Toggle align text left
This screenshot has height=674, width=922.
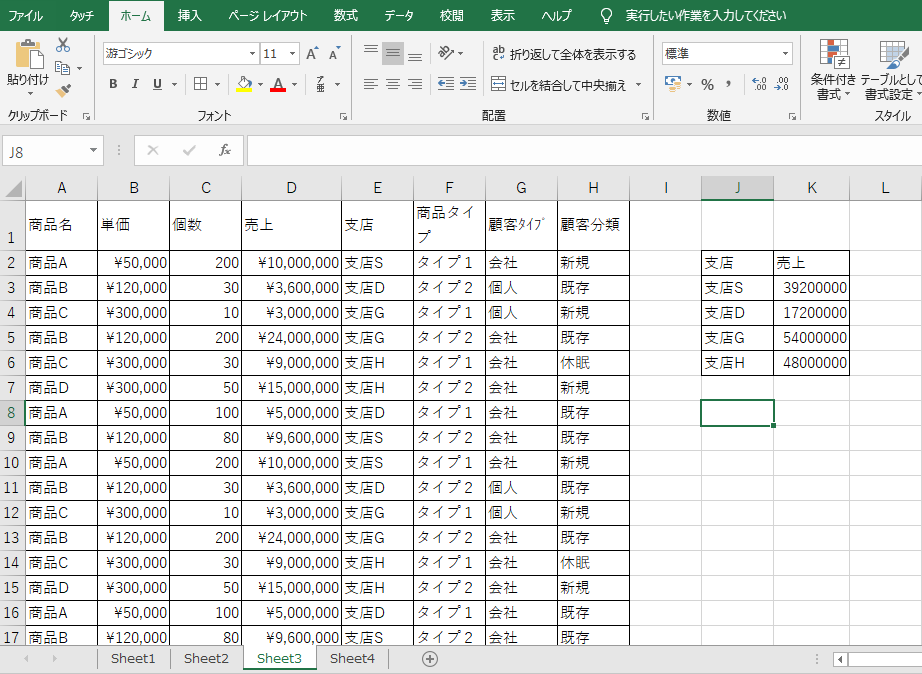tap(370, 84)
